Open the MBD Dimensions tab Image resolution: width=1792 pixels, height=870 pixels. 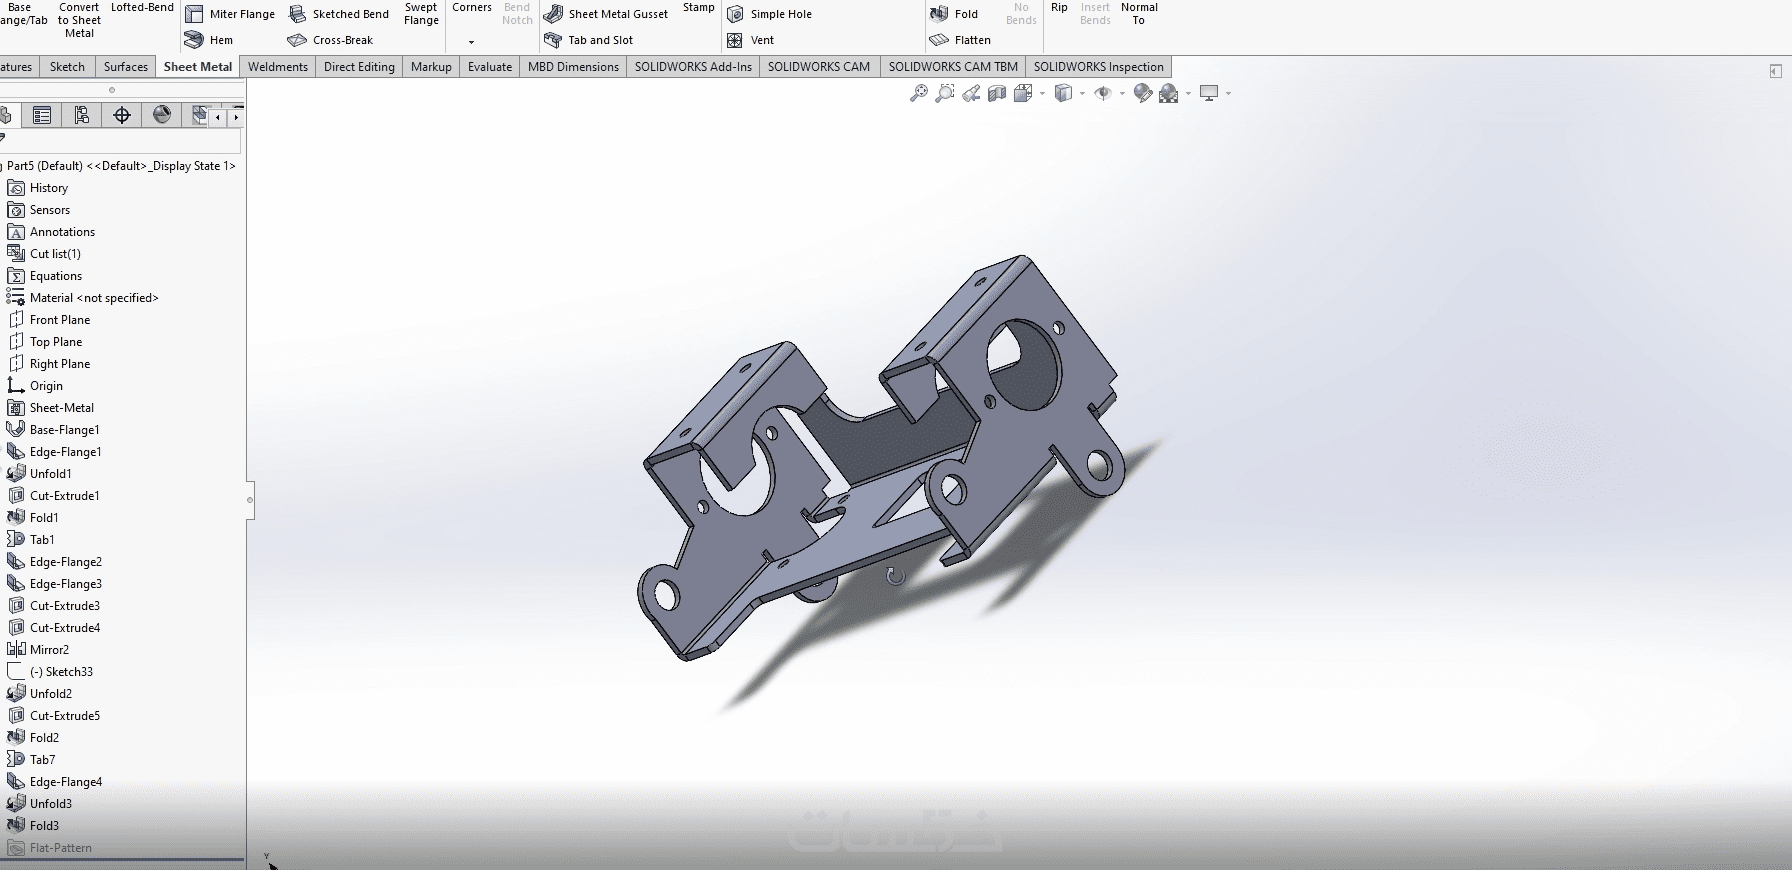point(573,67)
